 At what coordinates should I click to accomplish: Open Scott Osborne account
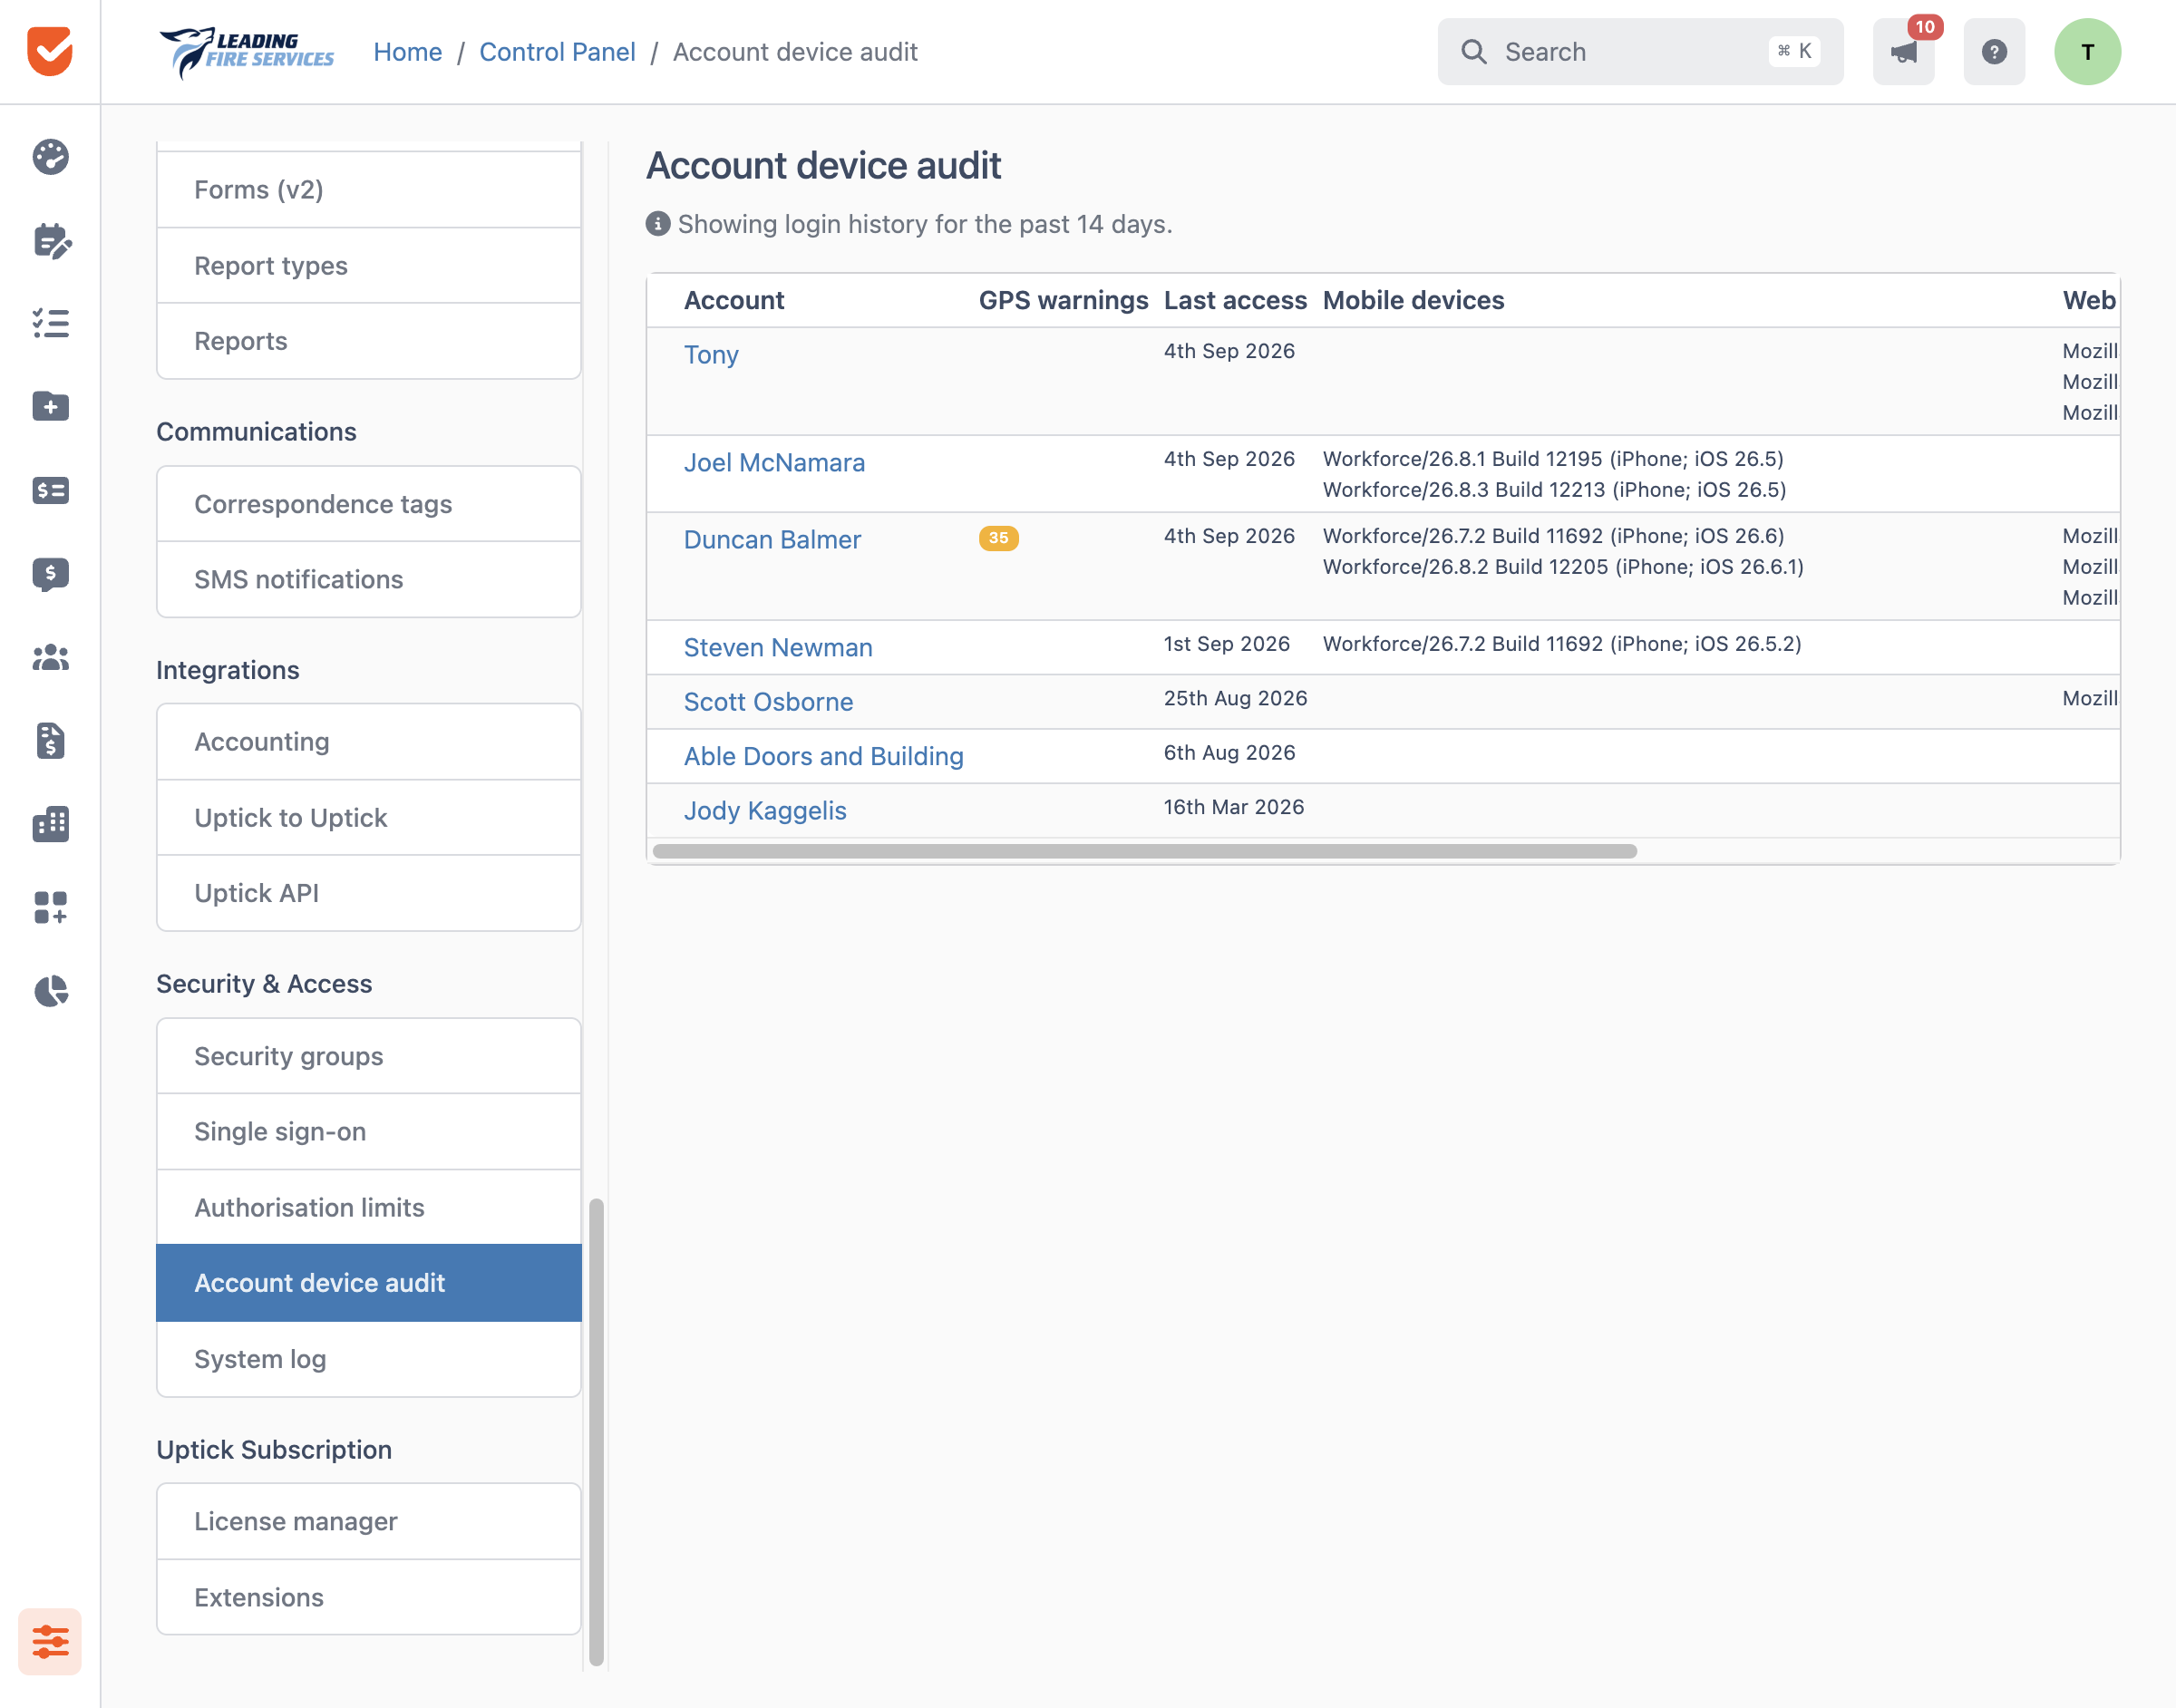pos(768,702)
